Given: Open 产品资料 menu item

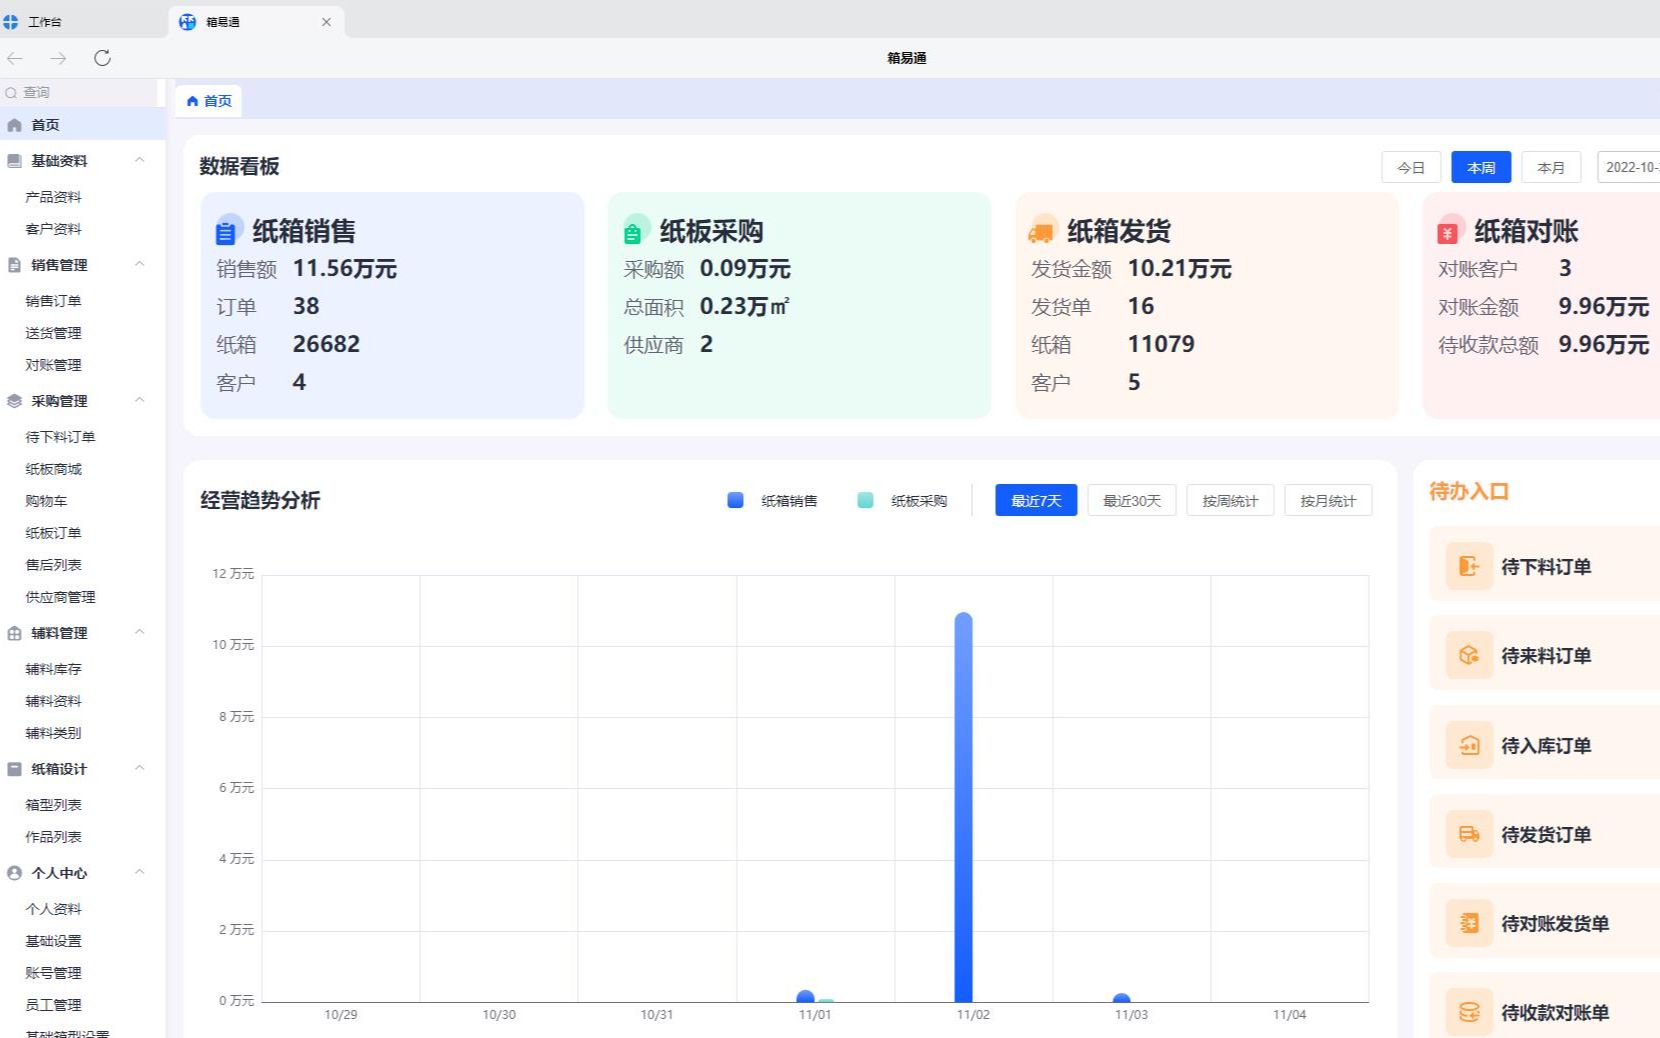Looking at the screenshot, I should 53,197.
